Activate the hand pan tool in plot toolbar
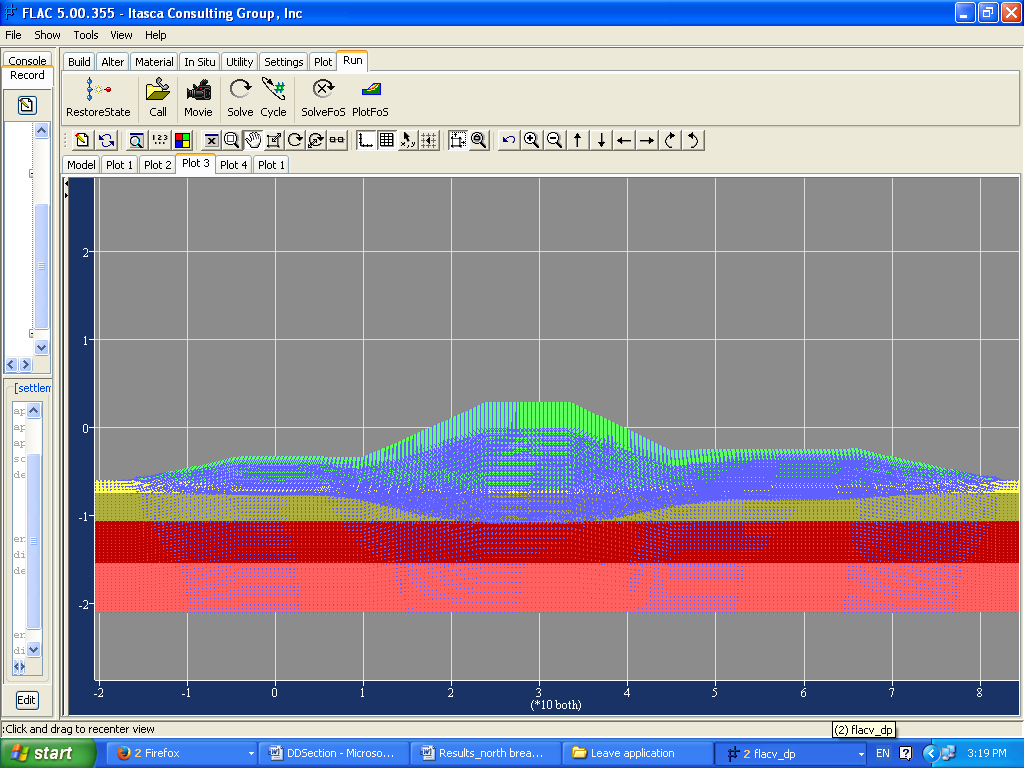 pos(253,140)
